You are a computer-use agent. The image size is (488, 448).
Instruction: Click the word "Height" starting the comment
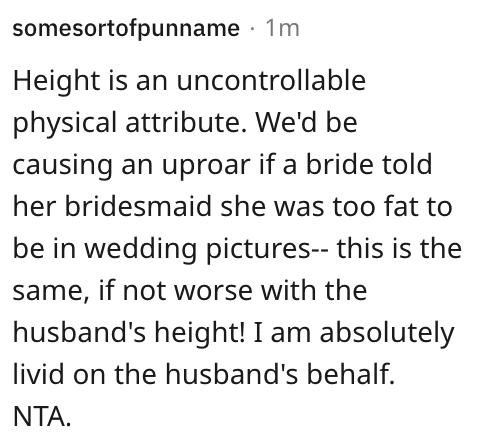[56, 82]
